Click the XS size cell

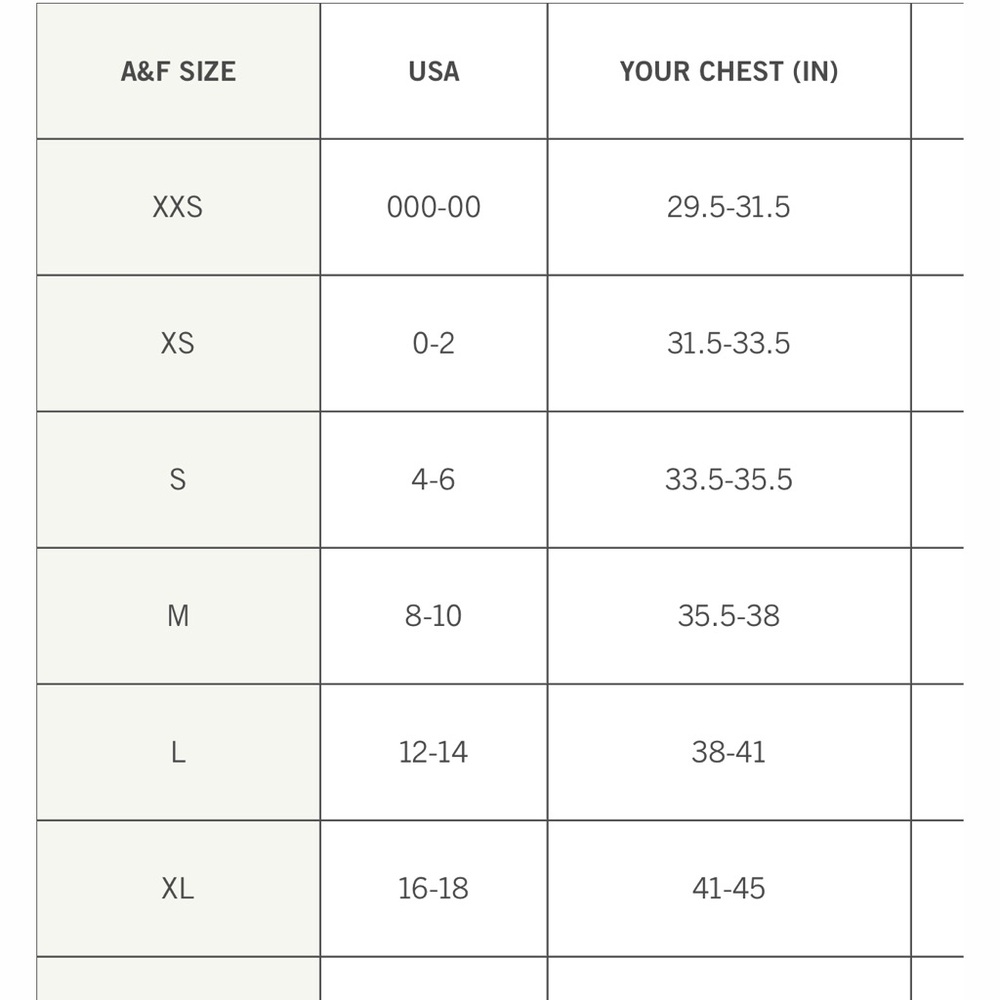(x=179, y=343)
